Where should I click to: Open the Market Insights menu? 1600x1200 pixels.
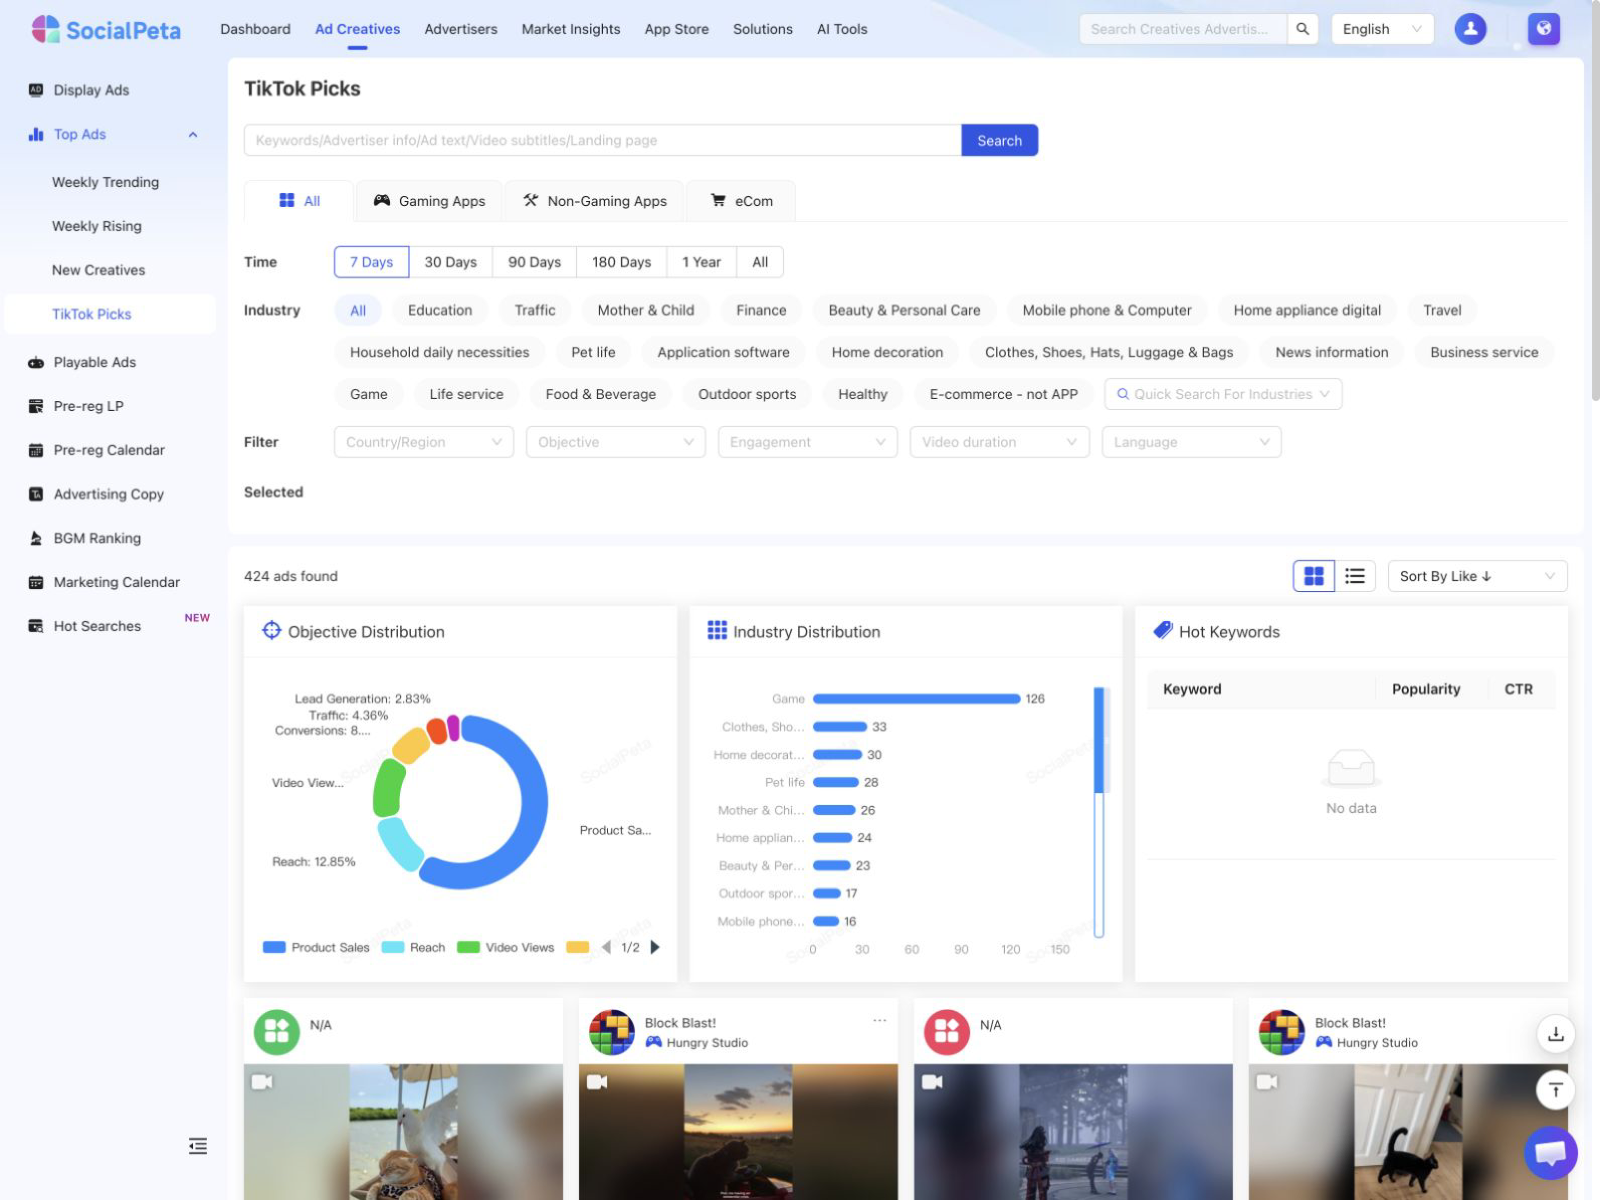tap(571, 29)
